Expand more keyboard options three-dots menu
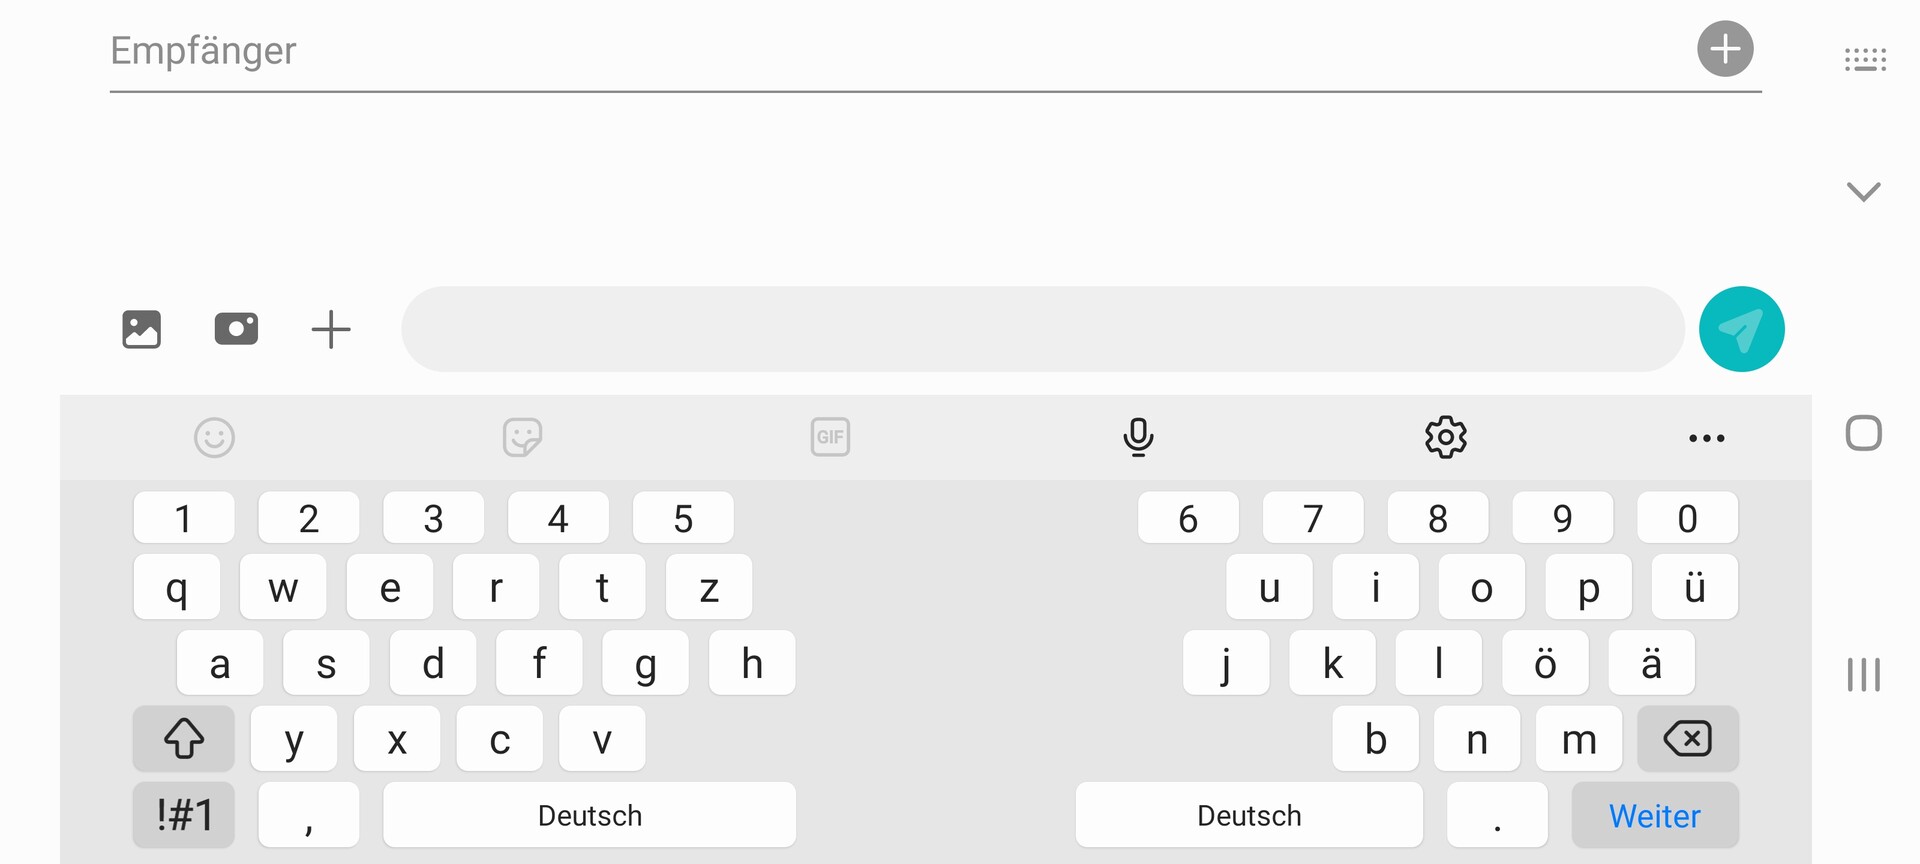This screenshot has width=1920, height=864. pyautogui.click(x=1706, y=438)
